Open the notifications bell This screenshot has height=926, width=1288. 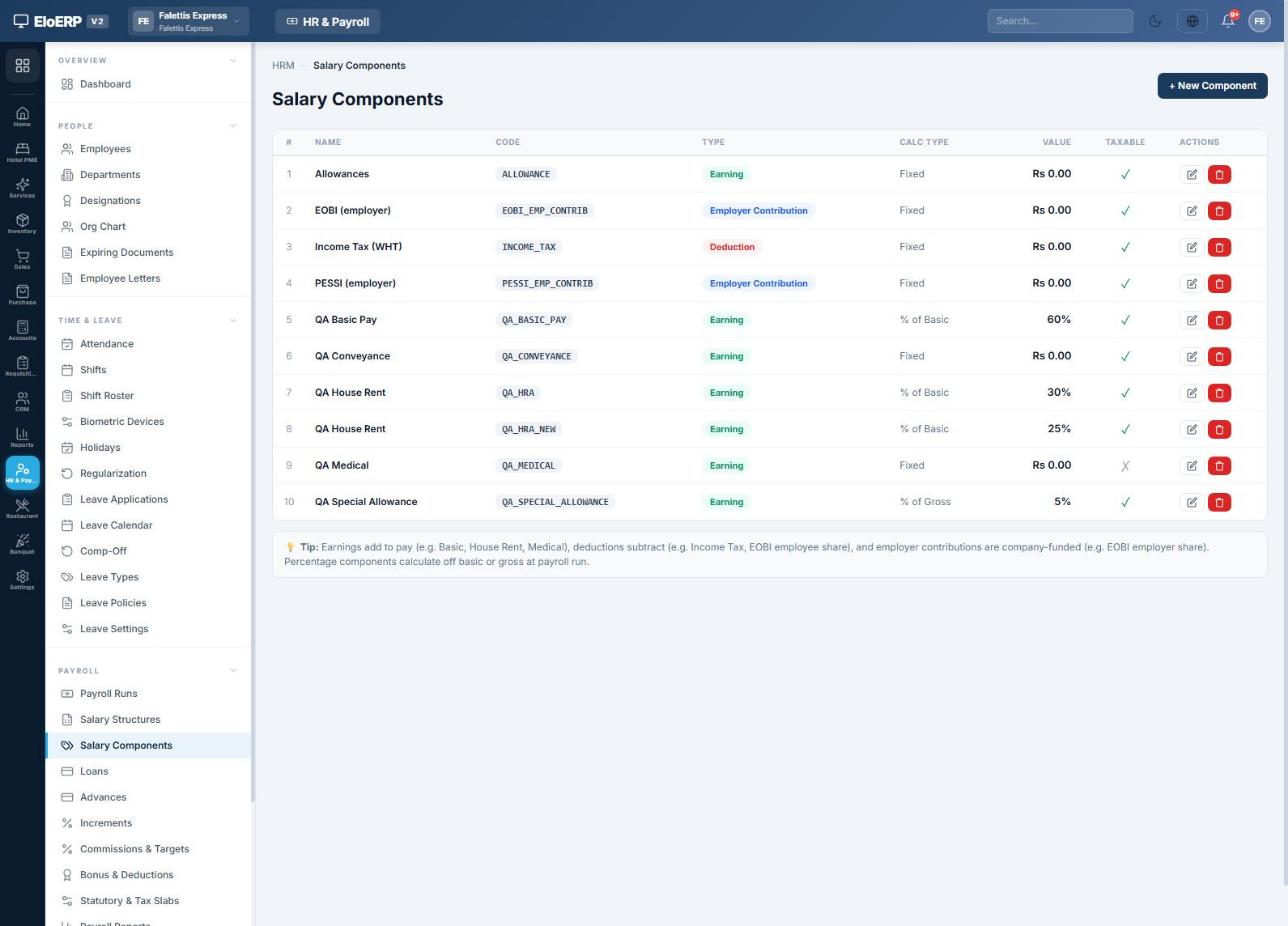pos(1228,21)
